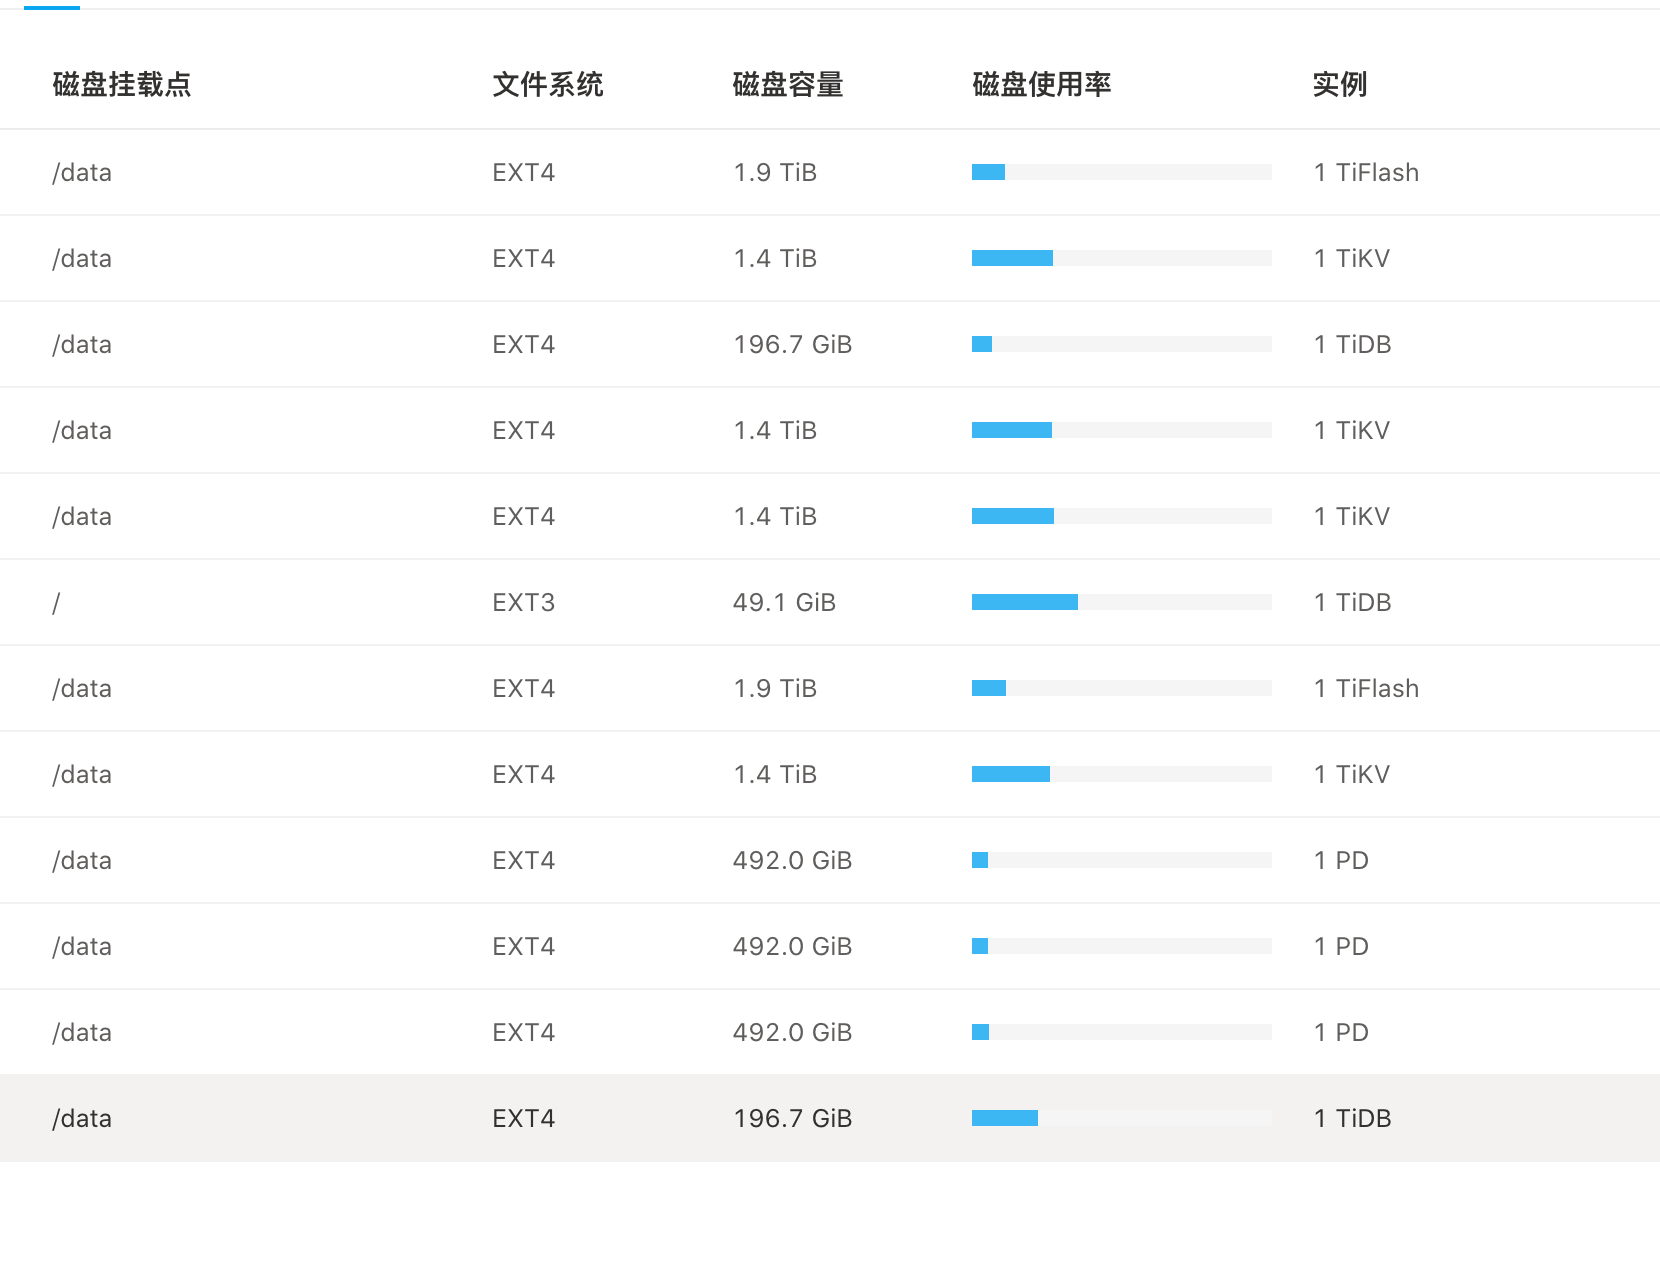Click the 磁盘容量 column header
This screenshot has width=1660, height=1268.
[x=788, y=85]
